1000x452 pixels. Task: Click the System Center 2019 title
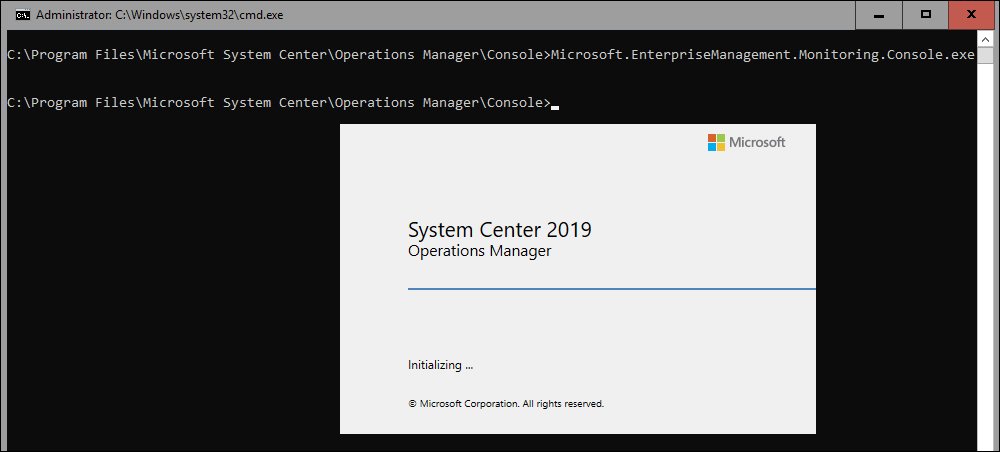pos(499,230)
